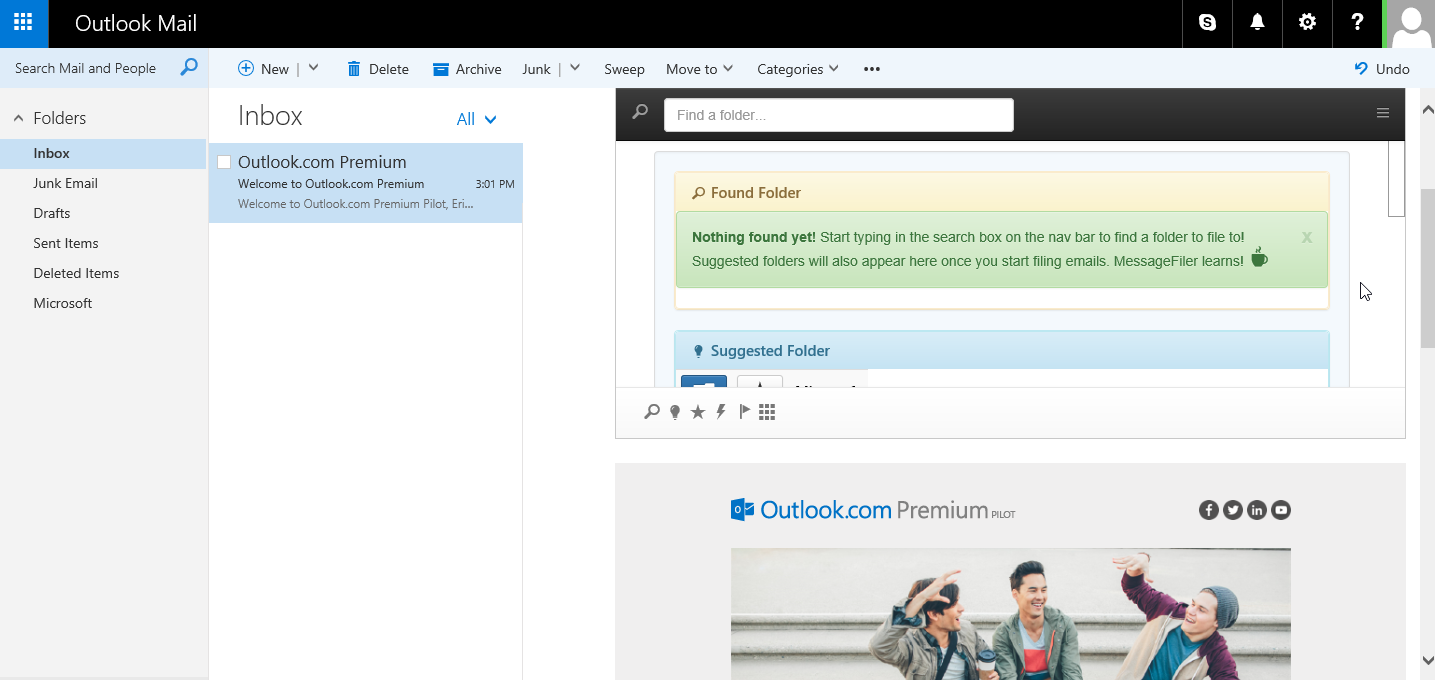This screenshot has height=680, width=1435.
Task: Open the account profile picture menu
Action: pos(1410,23)
